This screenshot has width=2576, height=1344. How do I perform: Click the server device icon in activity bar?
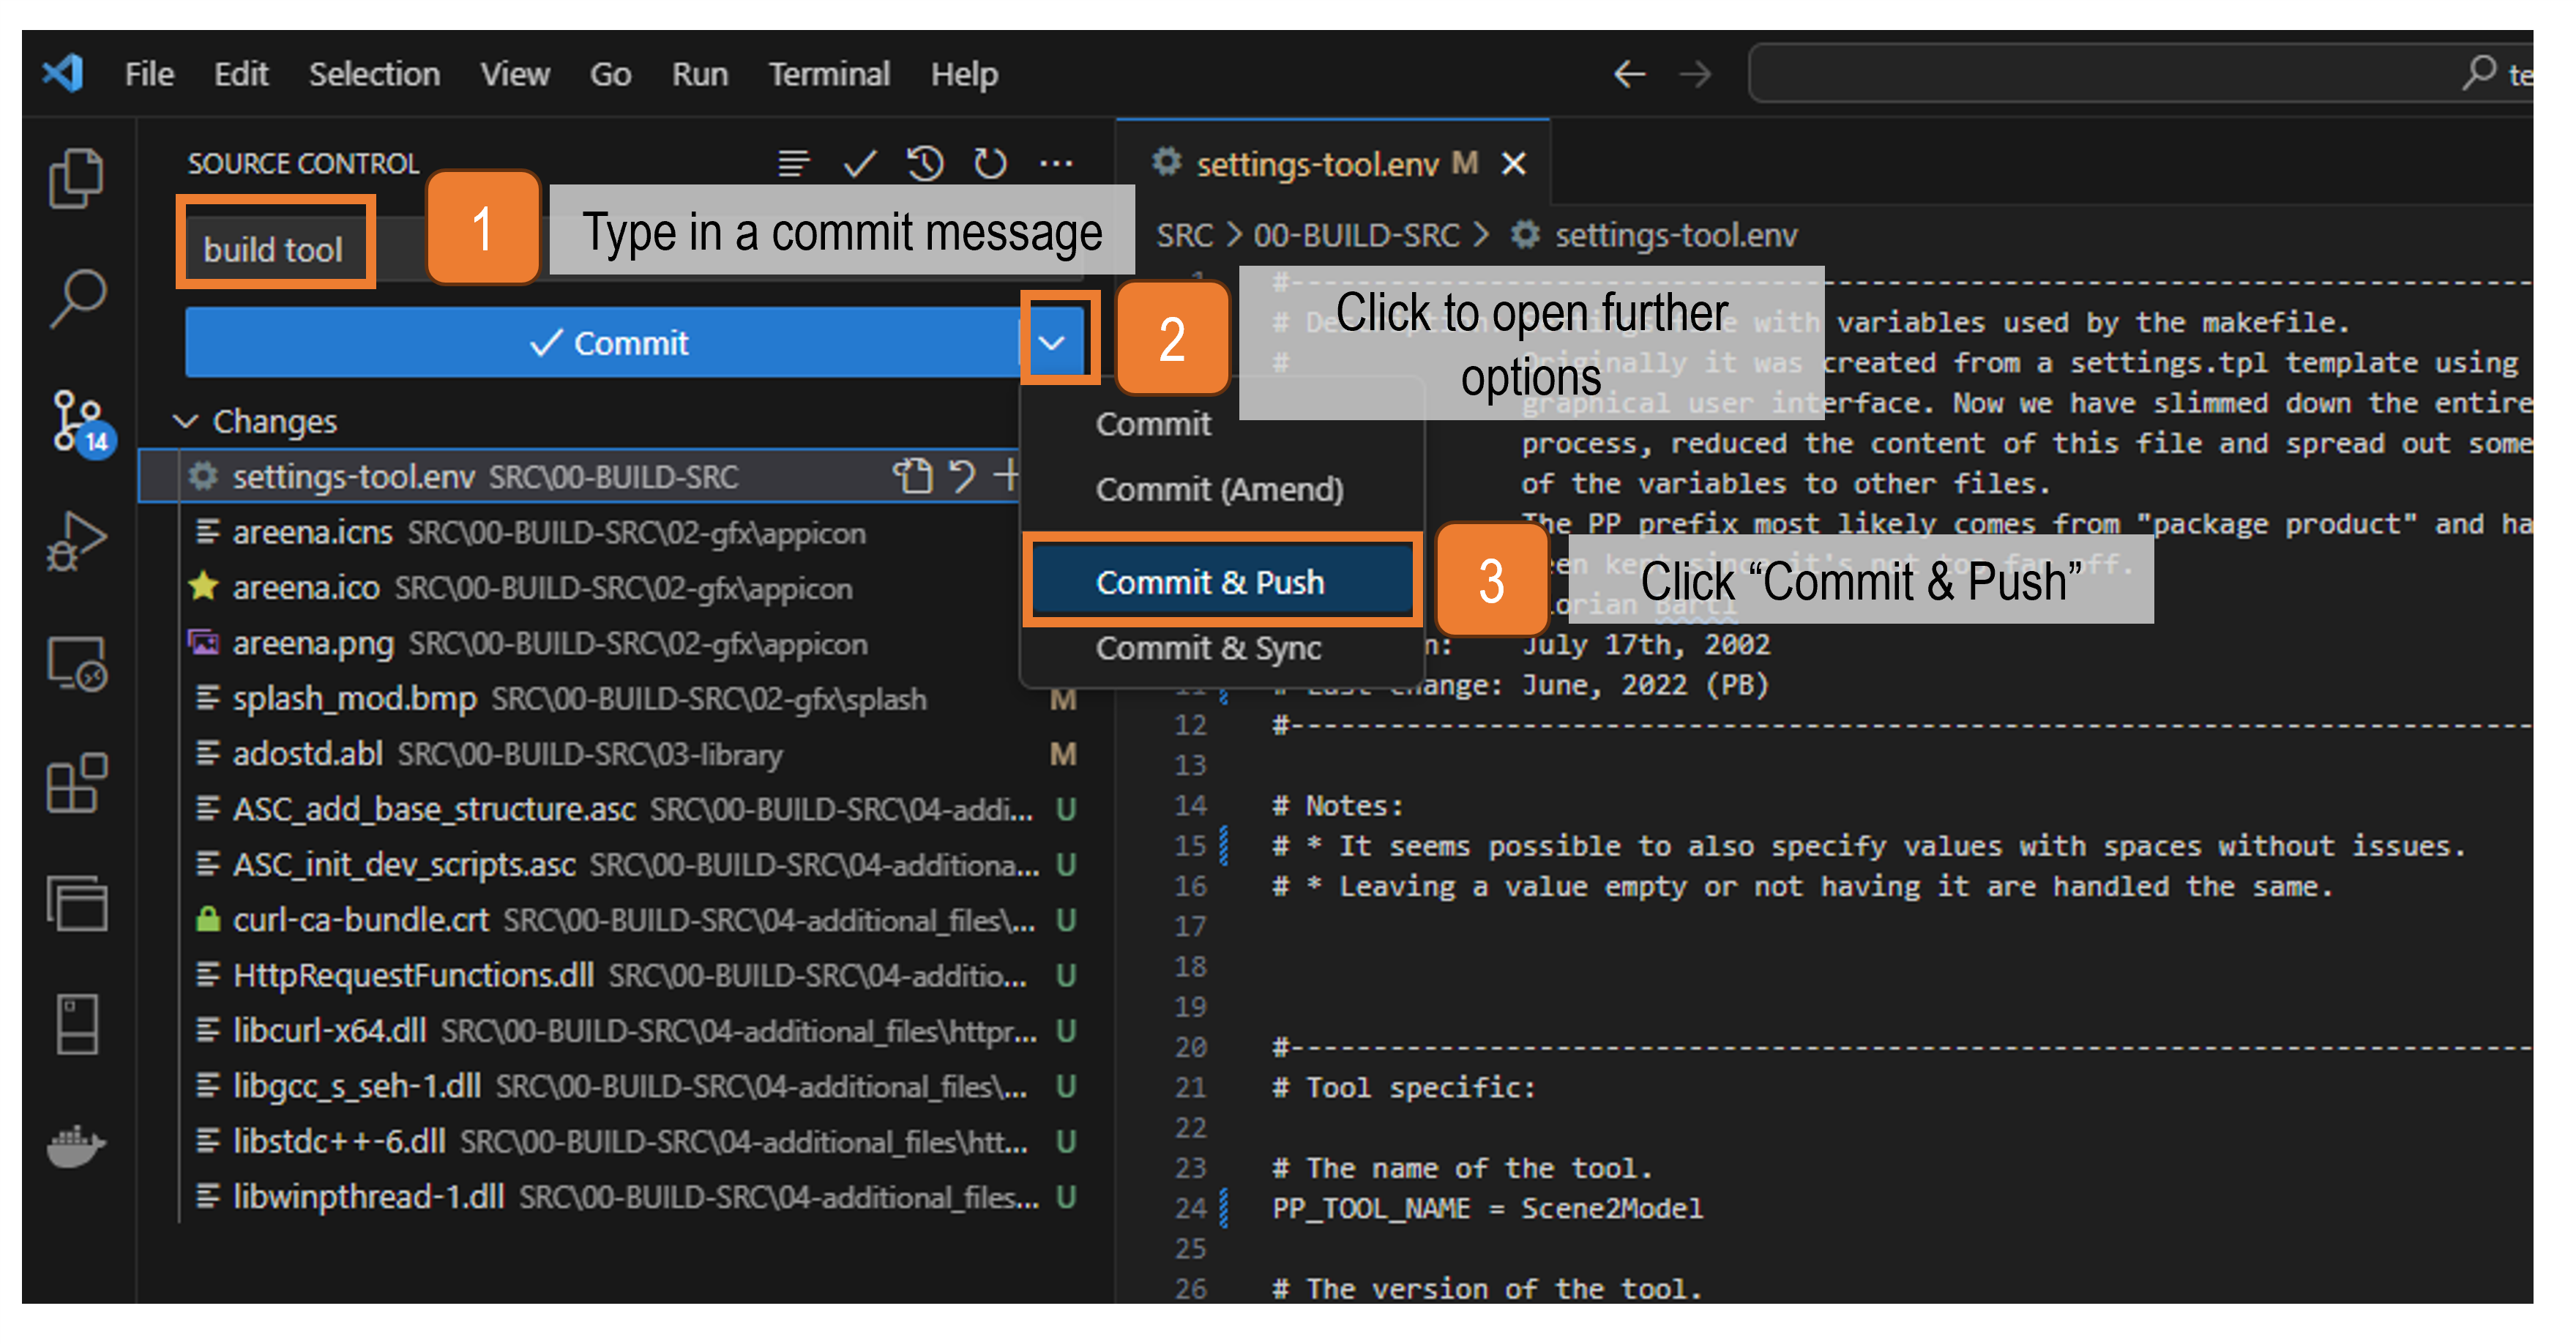point(77,1024)
